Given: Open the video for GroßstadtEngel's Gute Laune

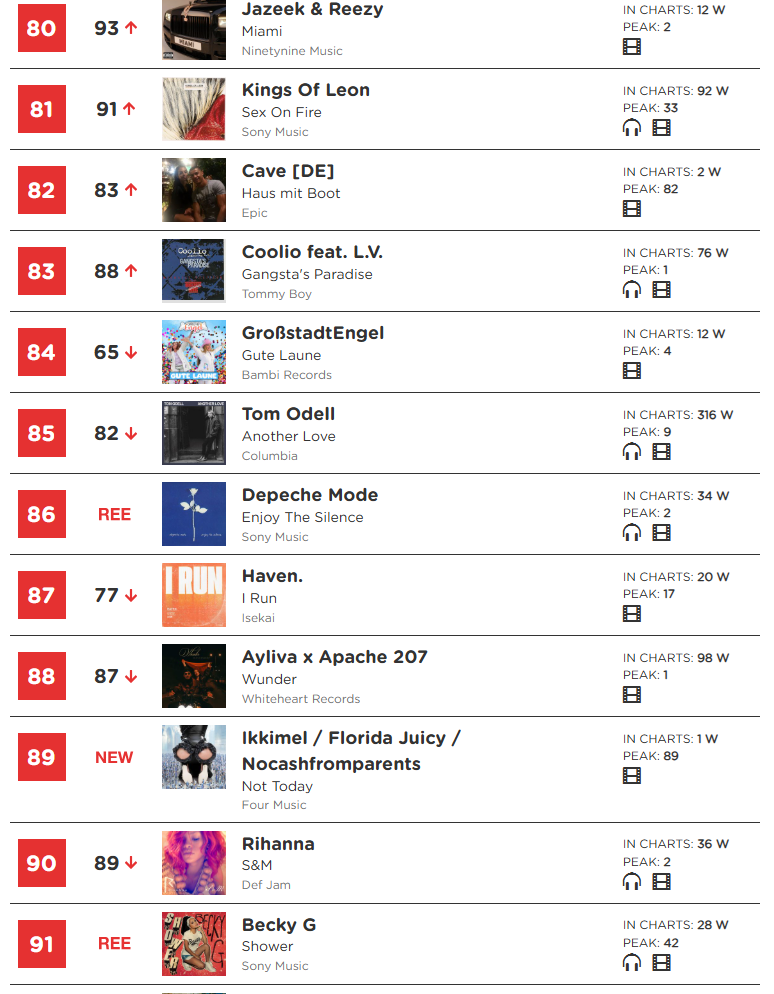Looking at the screenshot, I should pos(632,370).
